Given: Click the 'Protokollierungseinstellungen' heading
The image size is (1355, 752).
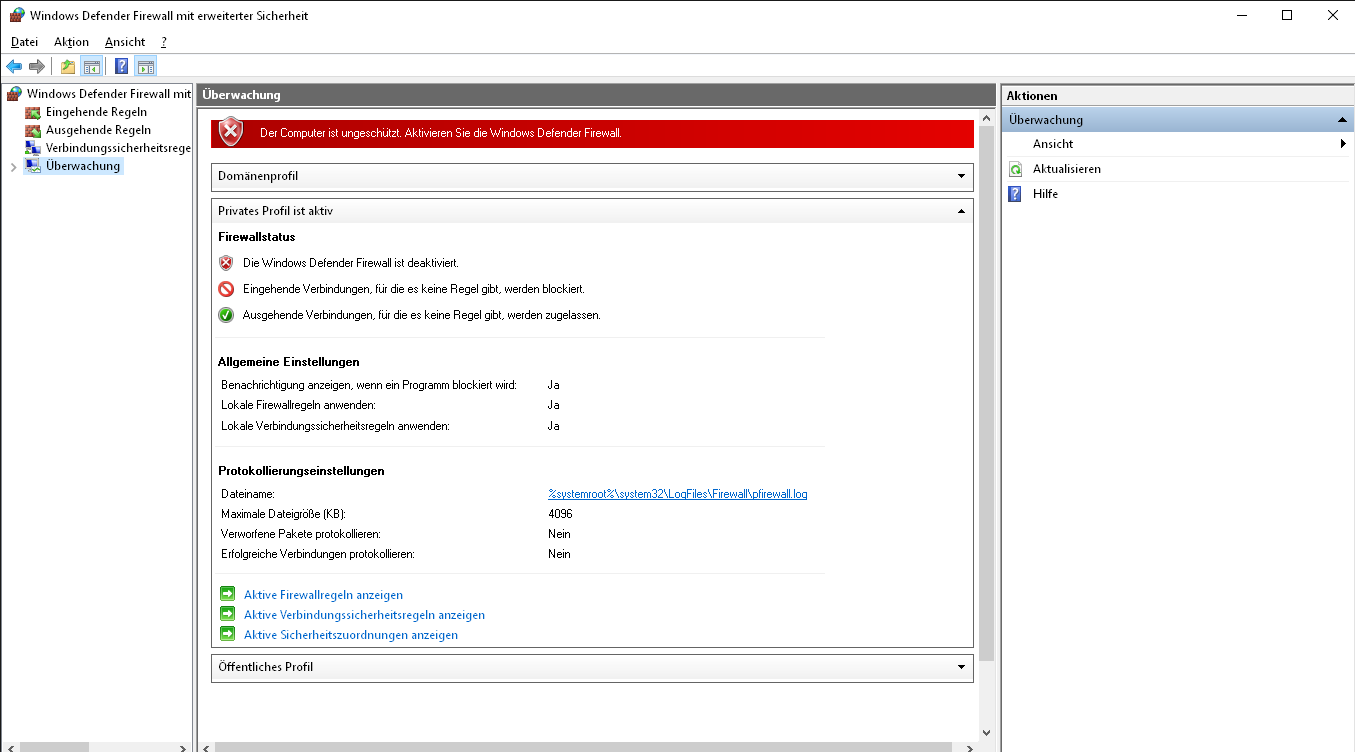Looking at the screenshot, I should click(x=301, y=470).
